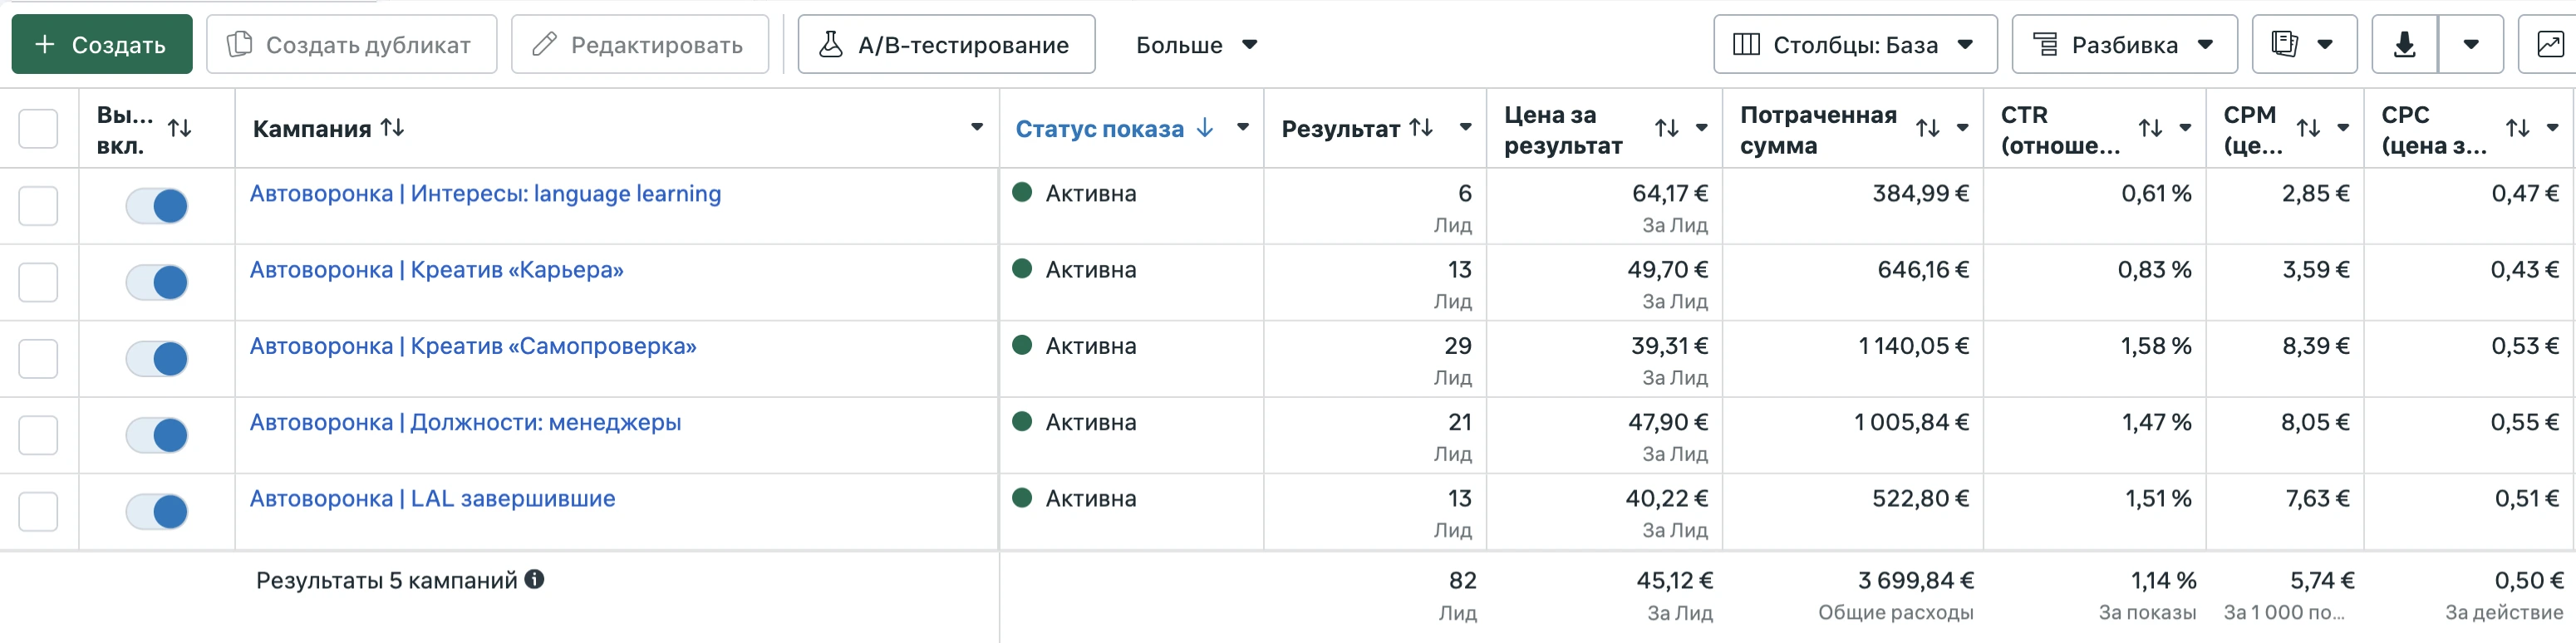Select checkbox for language learning campaign
The height and width of the screenshot is (643, 2576).
click(38, 206)
